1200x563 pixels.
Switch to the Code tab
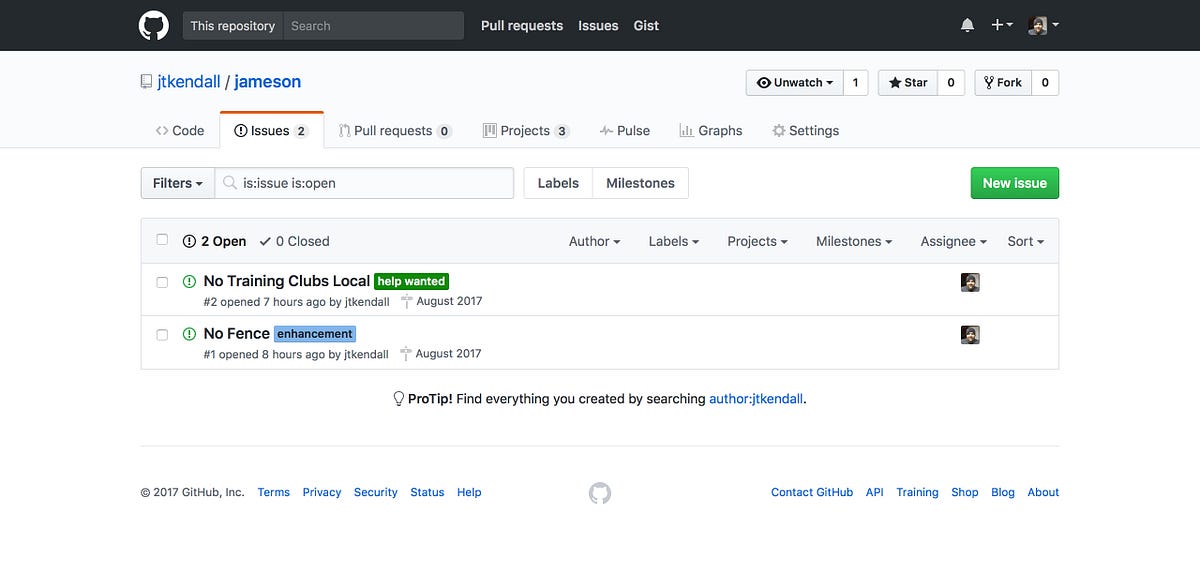[x=180, y=131]
